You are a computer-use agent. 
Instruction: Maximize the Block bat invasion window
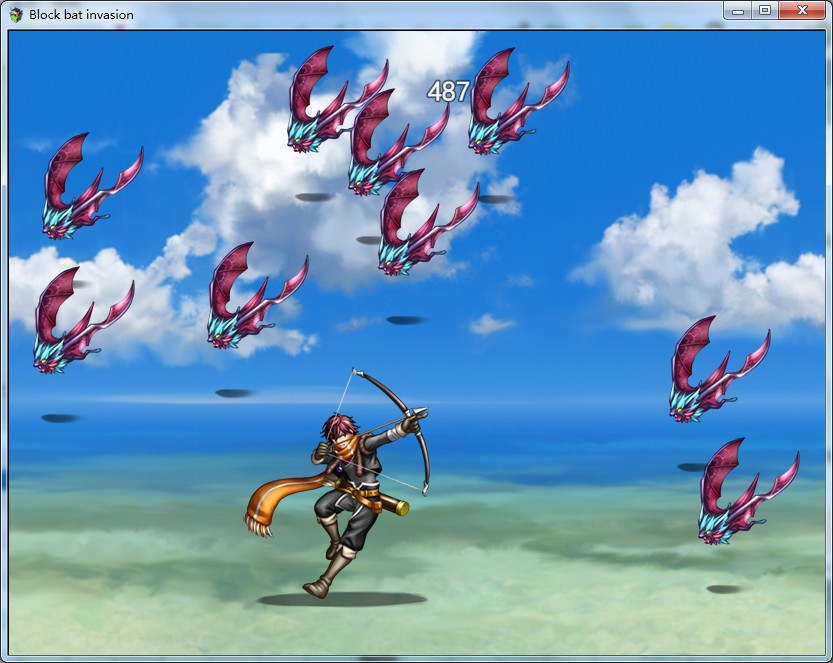pos(765,10)
